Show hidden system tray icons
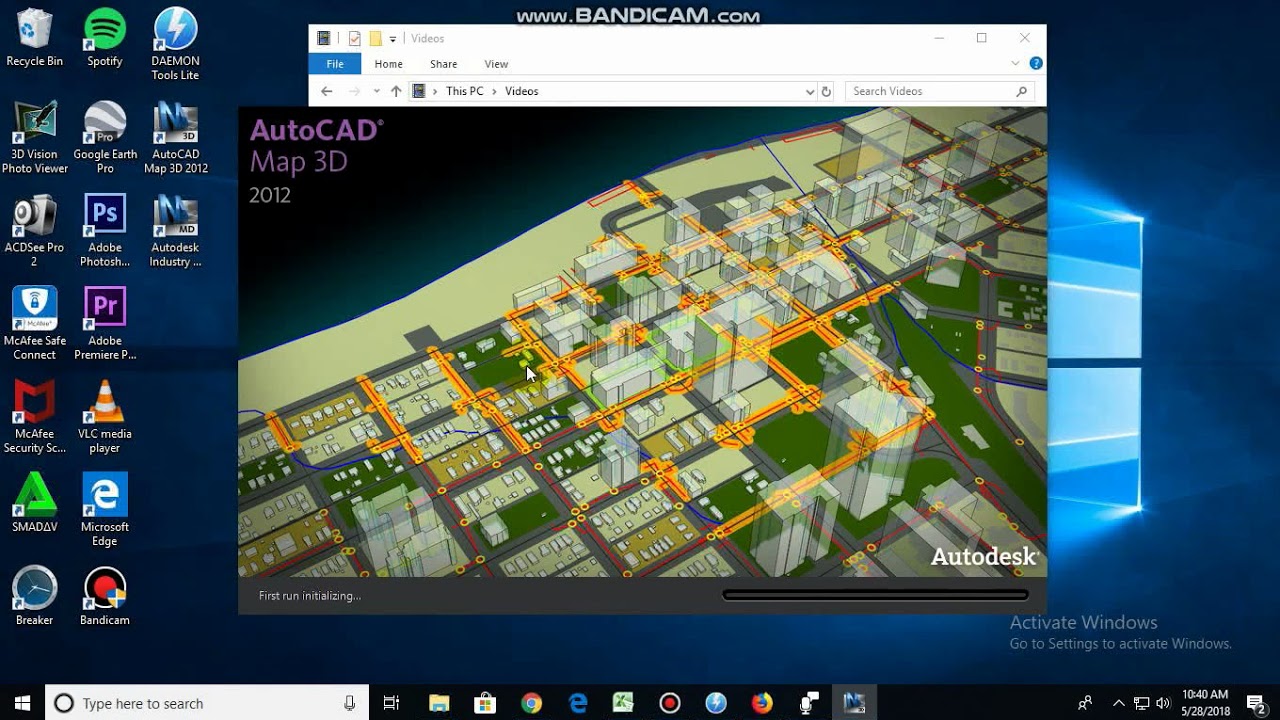Image resolution: width=1280 pixels, height=720 pixels. 1119,703
